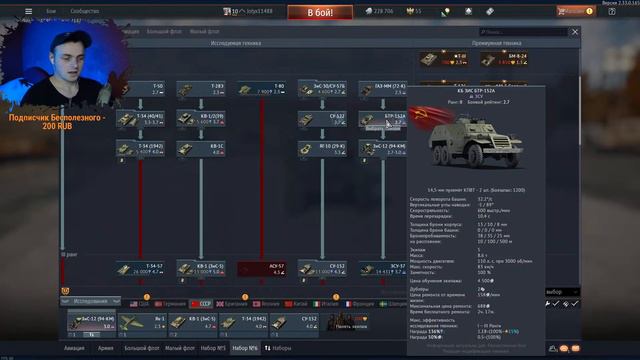The image size is (640, 360).
Task: Select ГАЗ-ММ (72-К) vehicle card
Action: click(x=383, y=89)
